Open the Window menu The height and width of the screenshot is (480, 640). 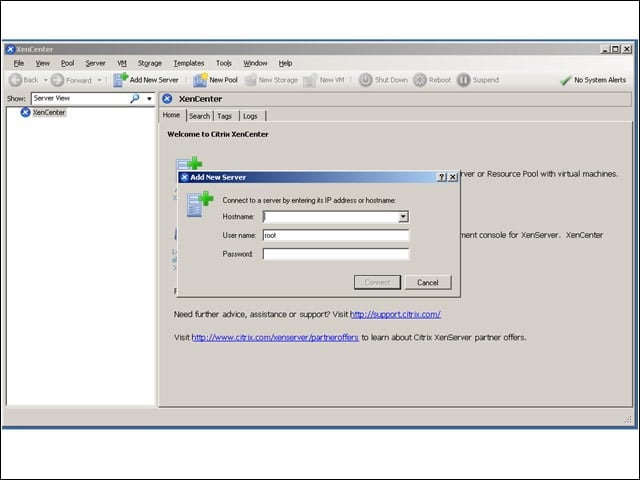(255, 63)
